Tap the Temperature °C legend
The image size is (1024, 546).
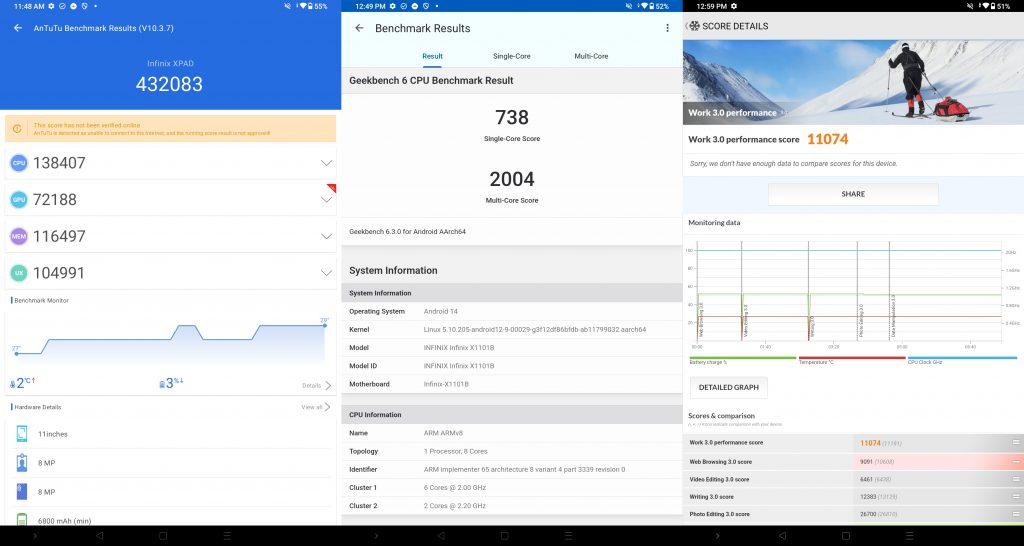tap(852, 360)
